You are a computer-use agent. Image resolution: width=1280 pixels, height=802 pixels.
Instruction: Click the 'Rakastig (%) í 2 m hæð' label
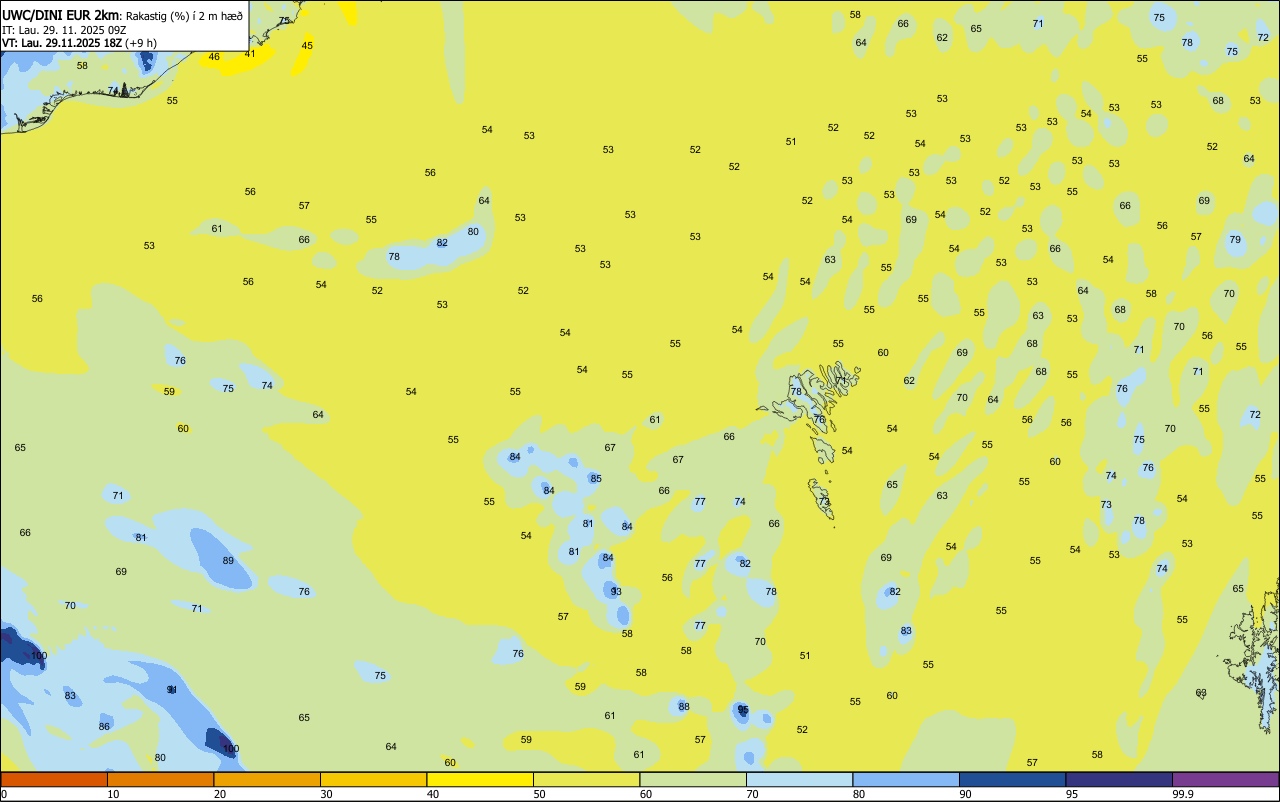184,16
